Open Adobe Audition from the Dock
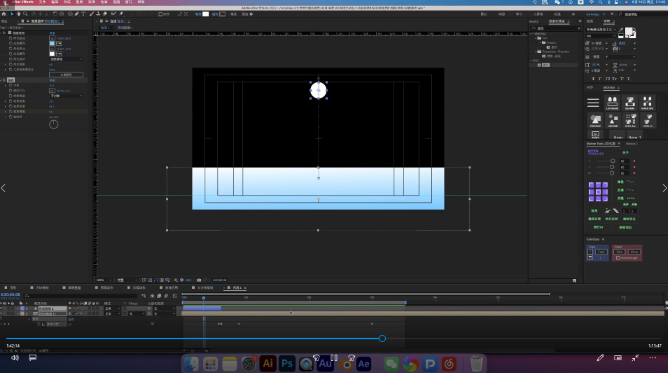The image size is (668, 373). pos(325,364)
